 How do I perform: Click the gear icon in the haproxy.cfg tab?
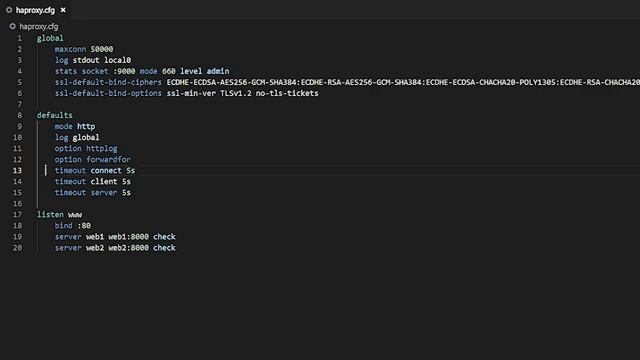(9, 10)
